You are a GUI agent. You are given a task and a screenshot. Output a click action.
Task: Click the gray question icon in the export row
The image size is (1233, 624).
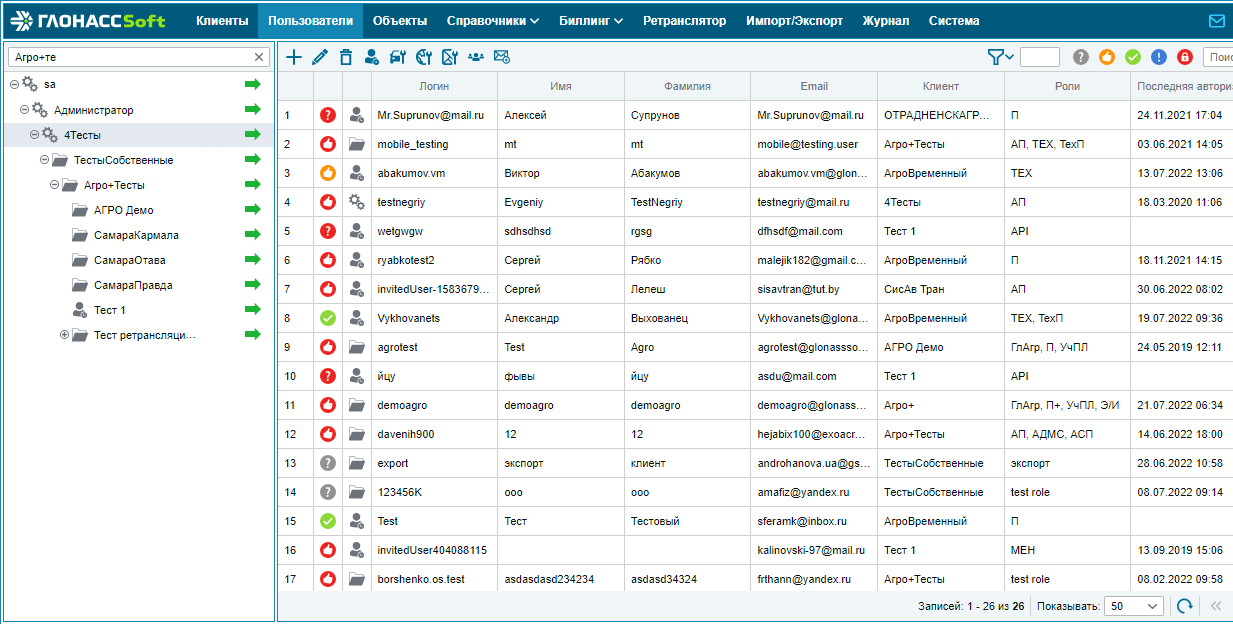(x=327, y=463)
